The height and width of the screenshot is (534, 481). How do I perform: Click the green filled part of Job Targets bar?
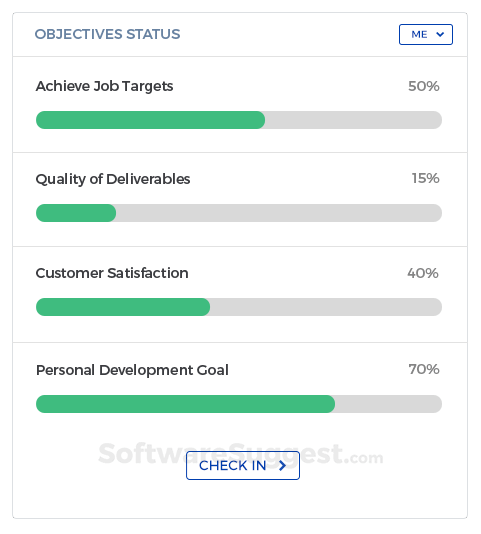[x=150, y=120]
